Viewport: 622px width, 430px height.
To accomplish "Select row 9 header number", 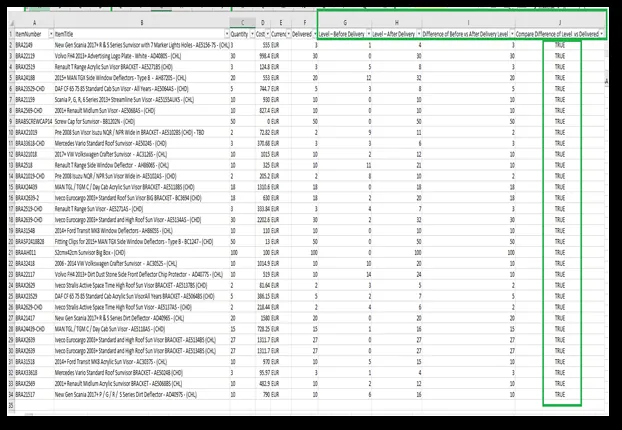I will pyautogui.click(x=11, y=121).
